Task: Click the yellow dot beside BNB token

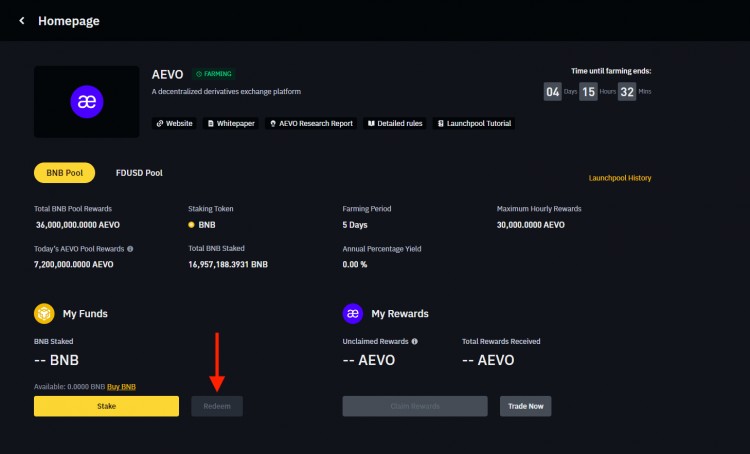Action: point(191,225)
